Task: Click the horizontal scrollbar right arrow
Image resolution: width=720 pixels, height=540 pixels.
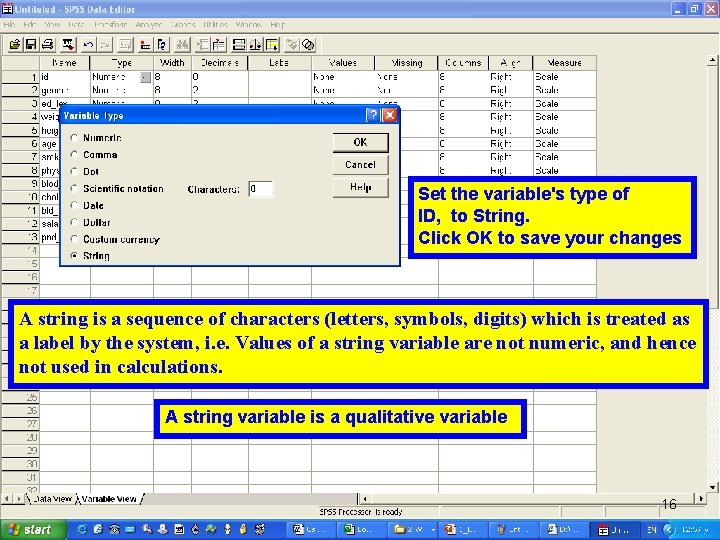Action: point(701,498)
